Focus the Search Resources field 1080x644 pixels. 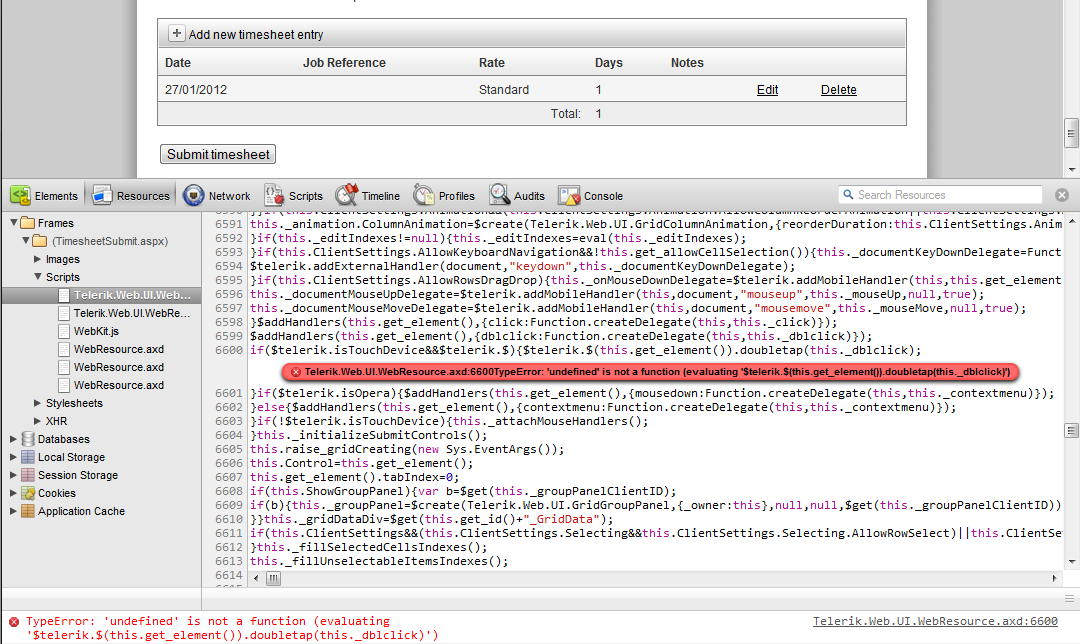tap(940, 195)
